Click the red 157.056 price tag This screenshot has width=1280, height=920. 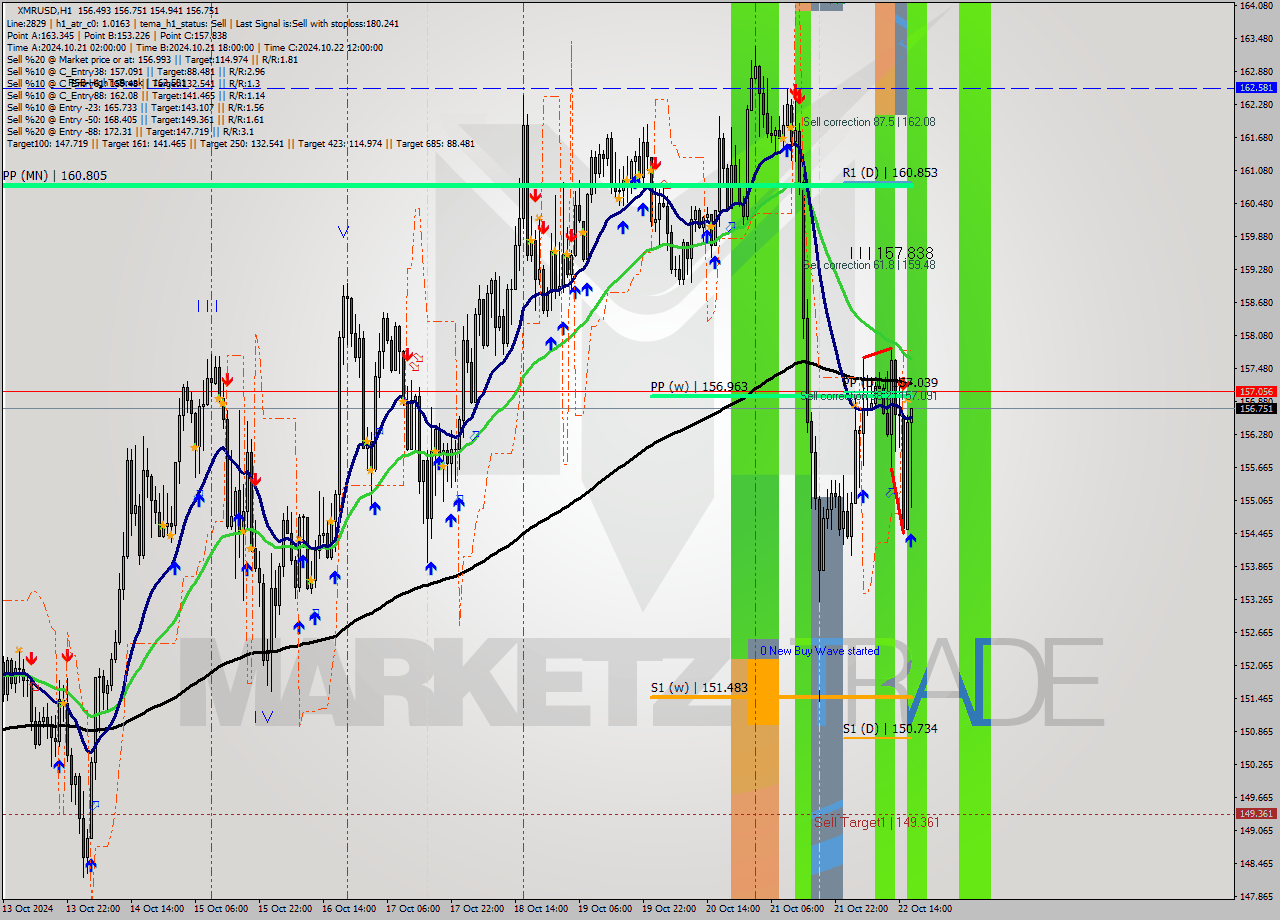click(x=1256, y=392)
